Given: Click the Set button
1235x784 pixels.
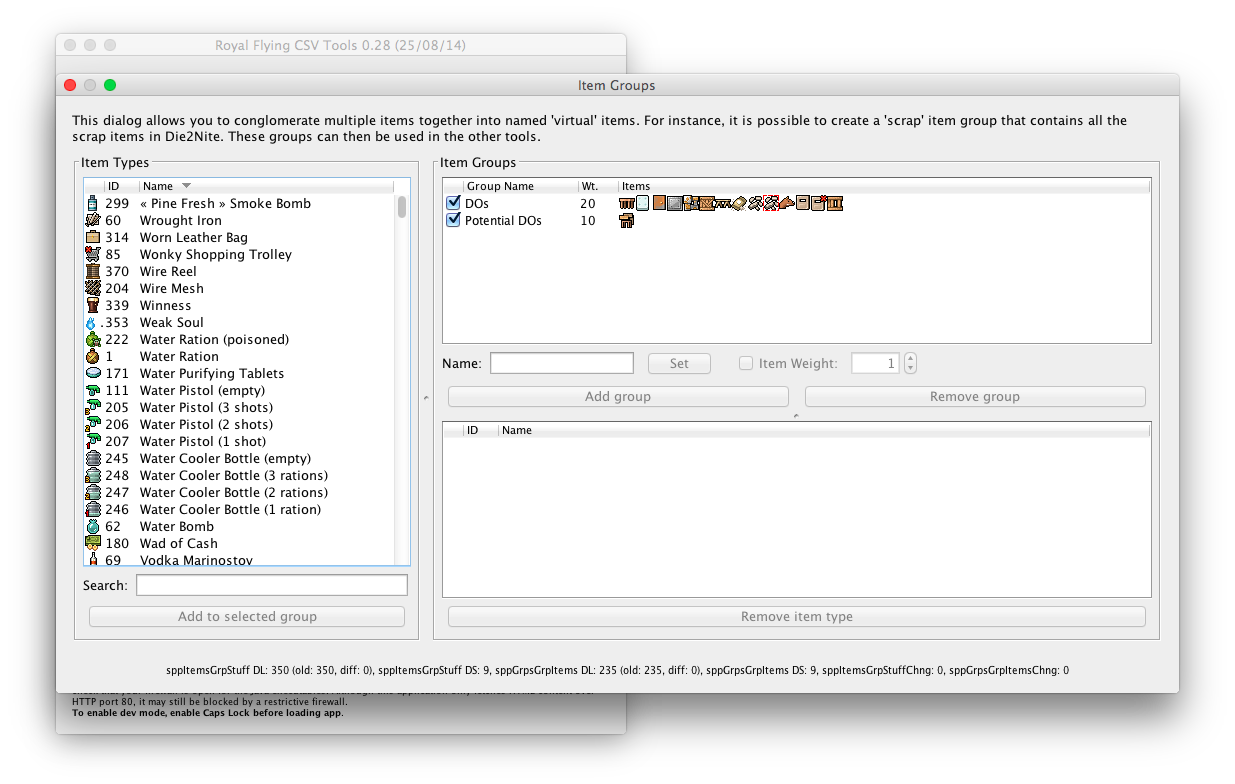Looking at the screenshot, I should (x=679, y=363).
